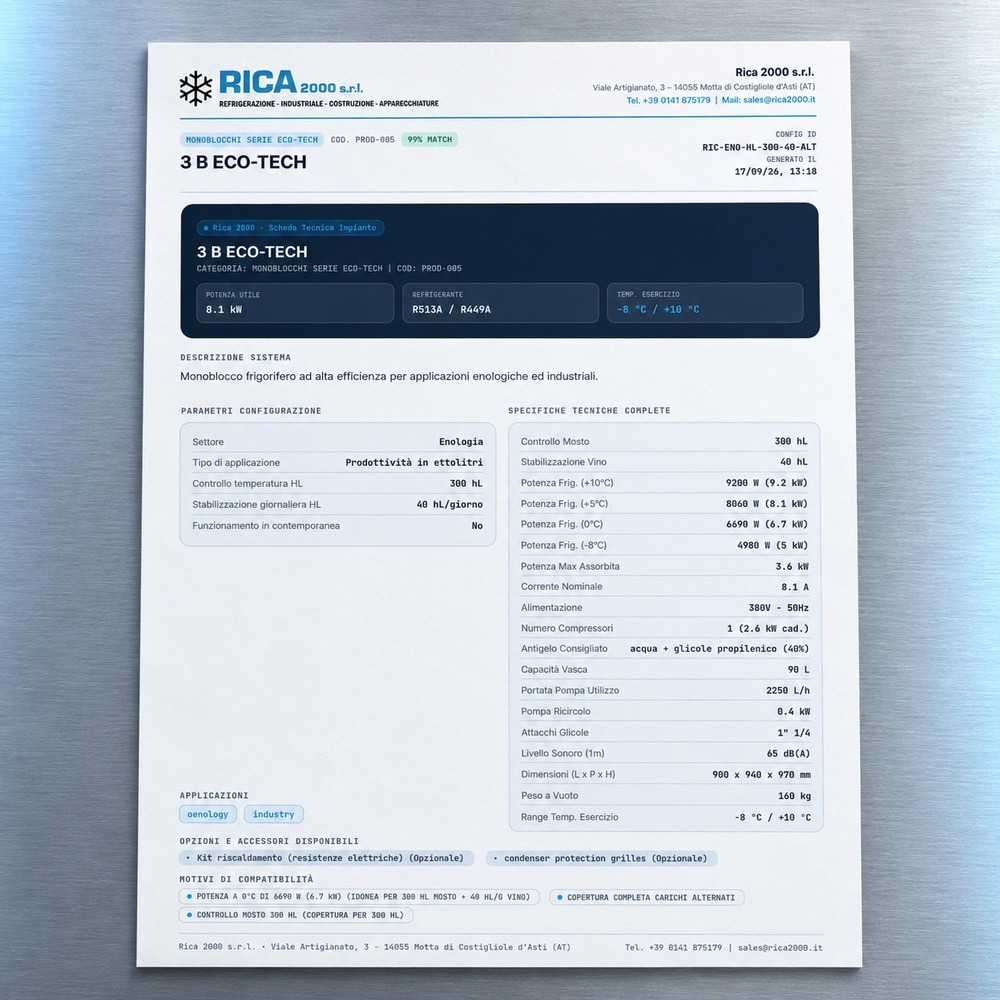Select the COD. PROD-005 text
This screenshot has width=1000, height=1000.
[x=362, y=139]
